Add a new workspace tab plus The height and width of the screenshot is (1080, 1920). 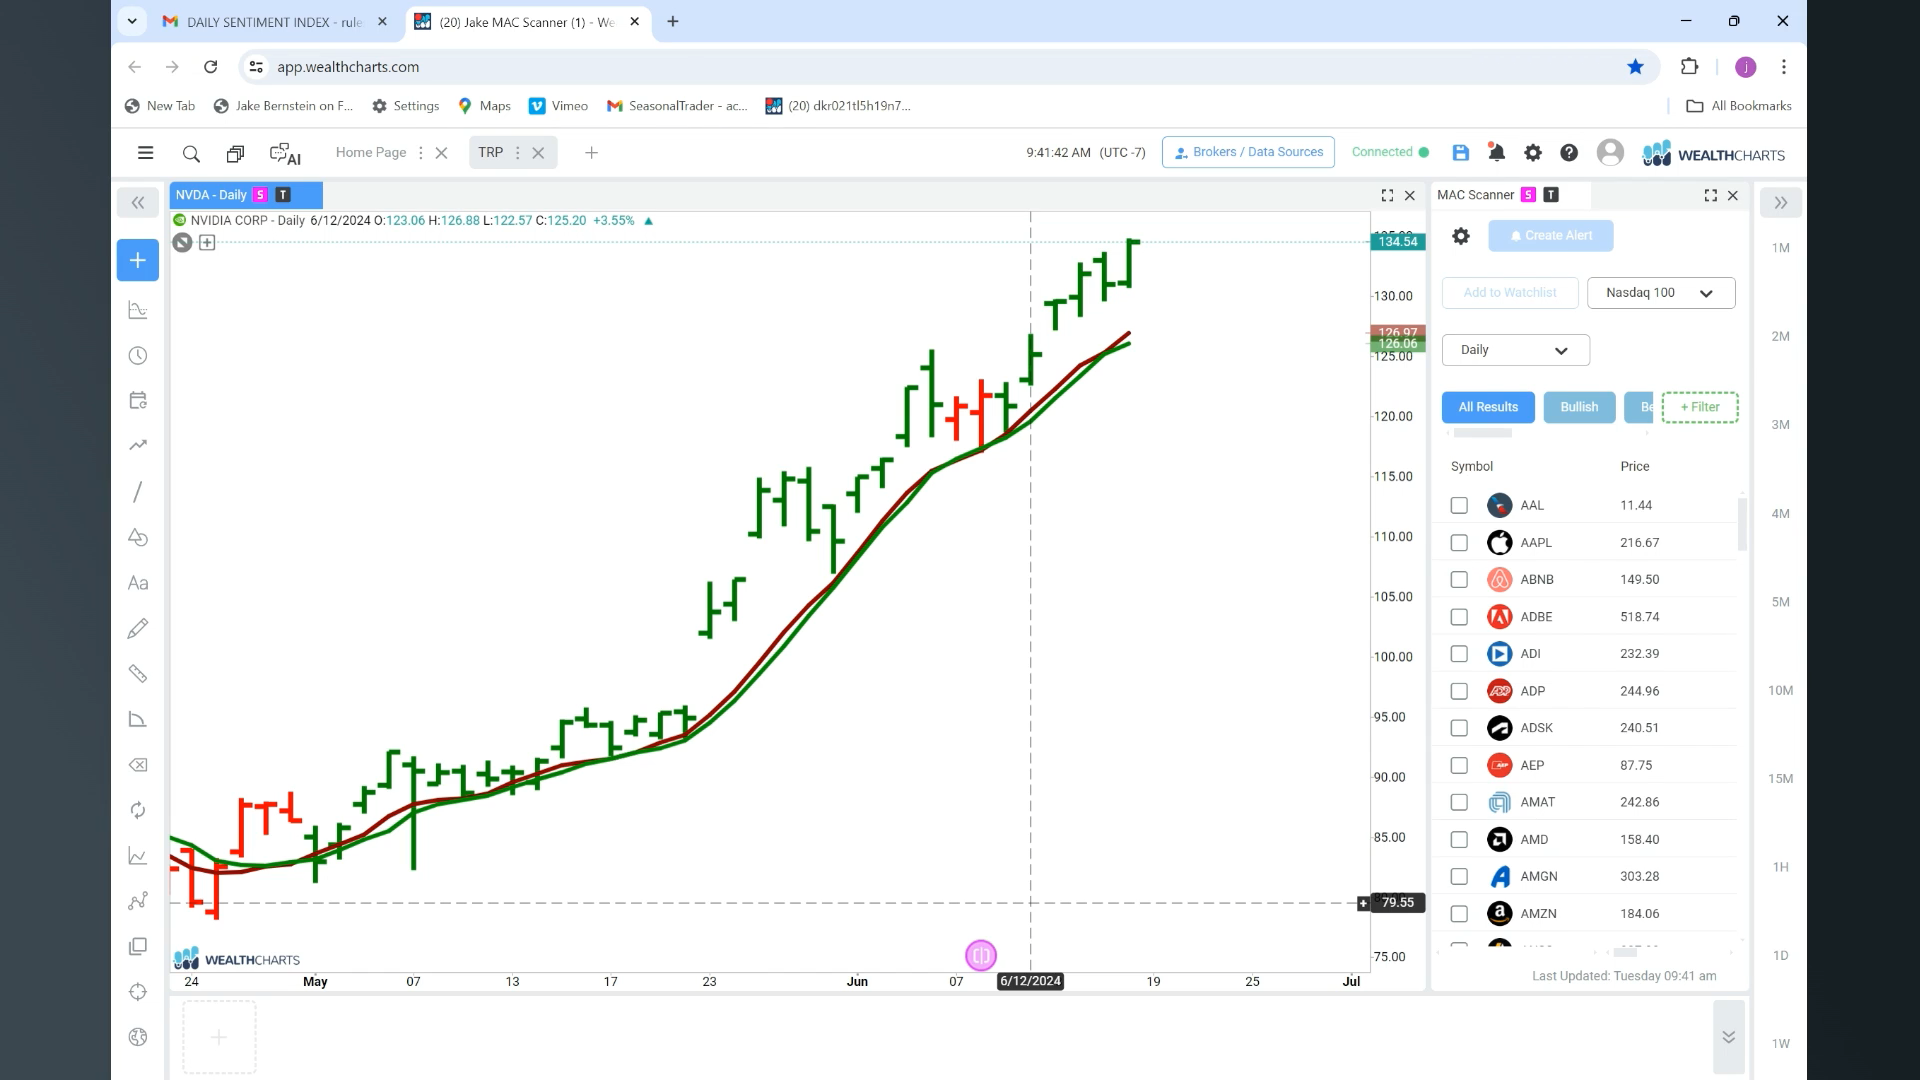pos(591,153)
